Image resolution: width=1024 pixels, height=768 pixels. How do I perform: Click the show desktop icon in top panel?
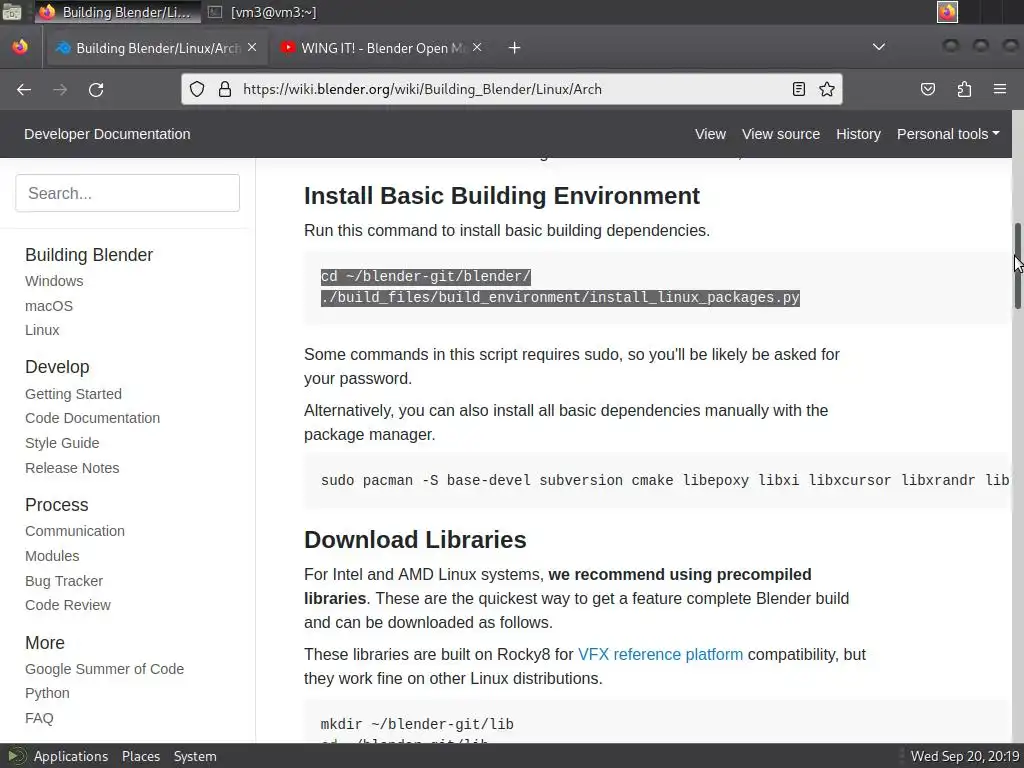point(12,12)
